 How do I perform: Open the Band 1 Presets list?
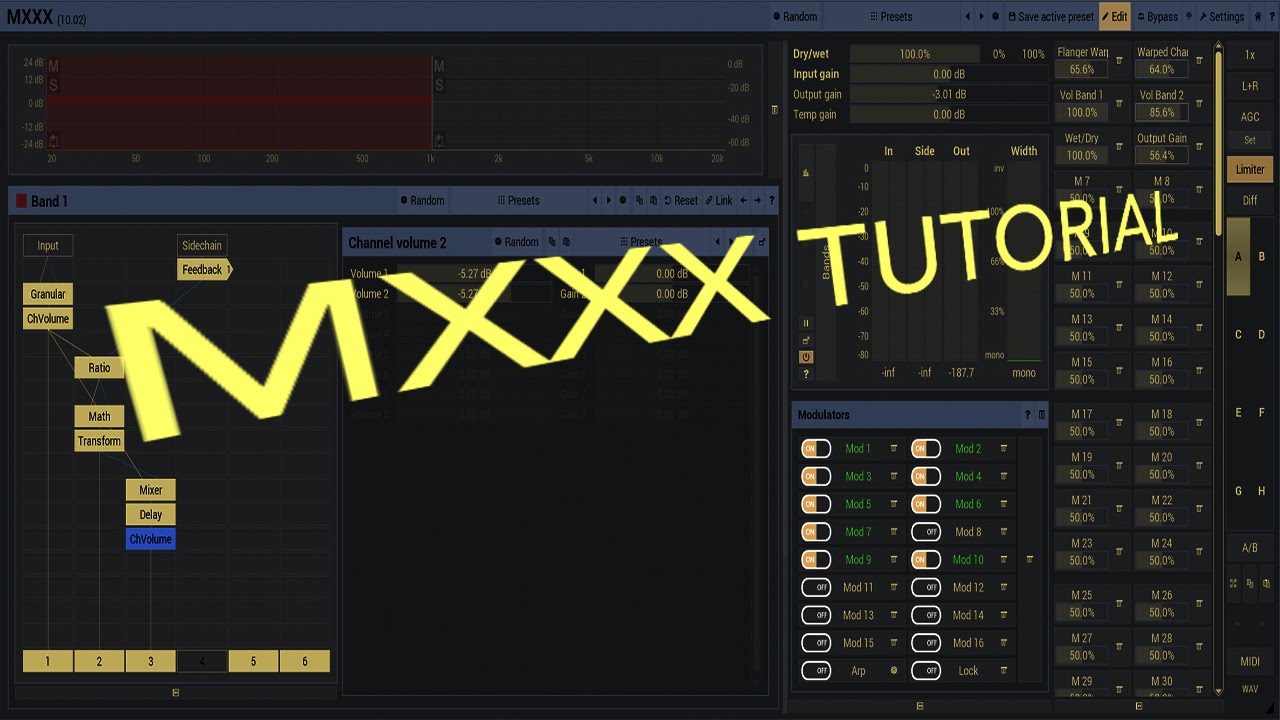coord(518,200)
